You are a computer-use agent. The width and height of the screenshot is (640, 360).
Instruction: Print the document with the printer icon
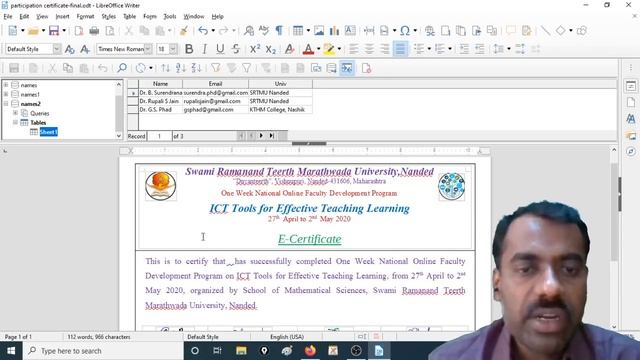click(94, 31)
